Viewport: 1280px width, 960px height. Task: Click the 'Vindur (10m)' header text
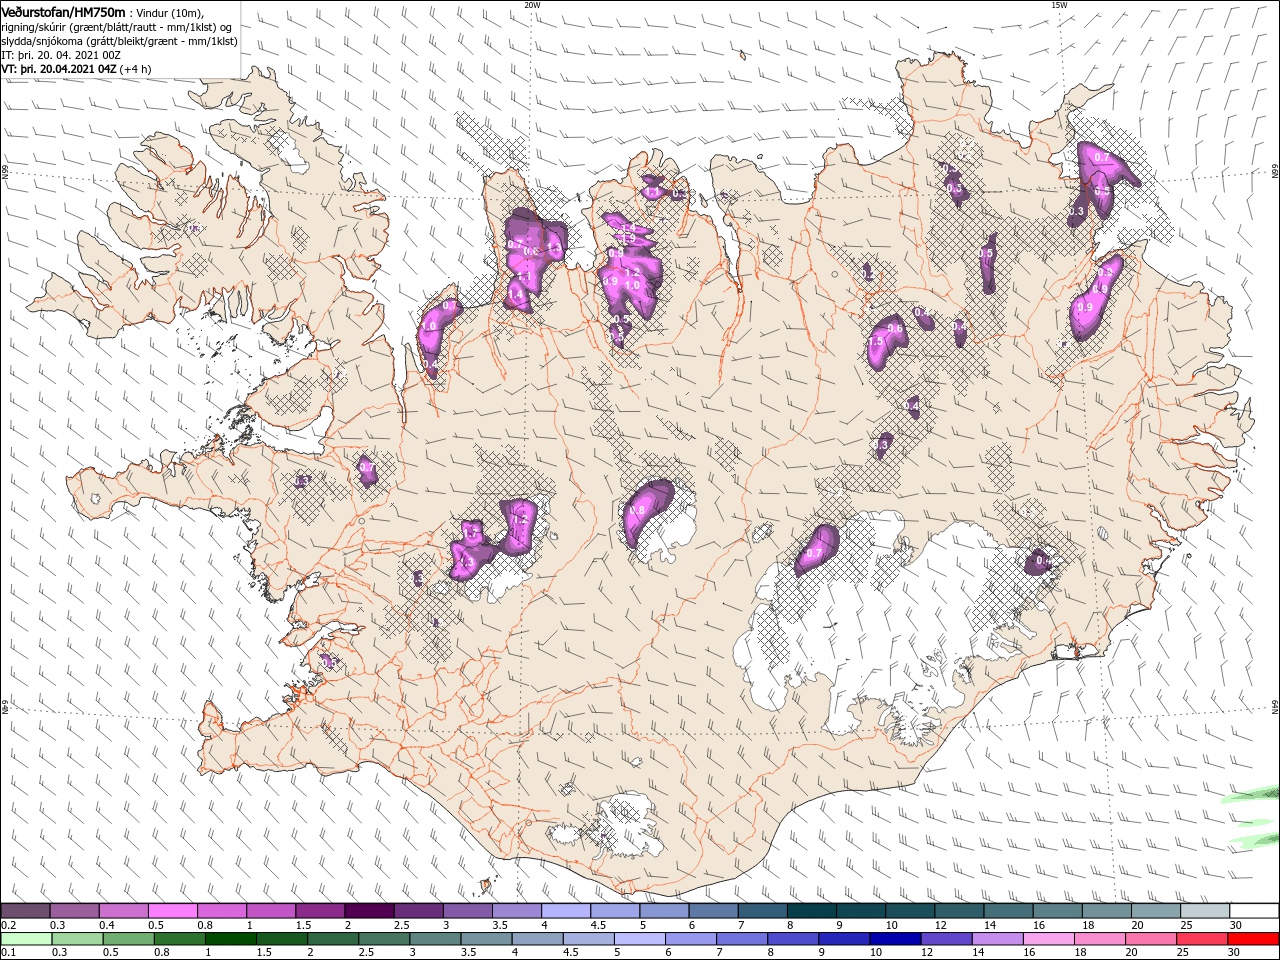click(x=171, y=12)
